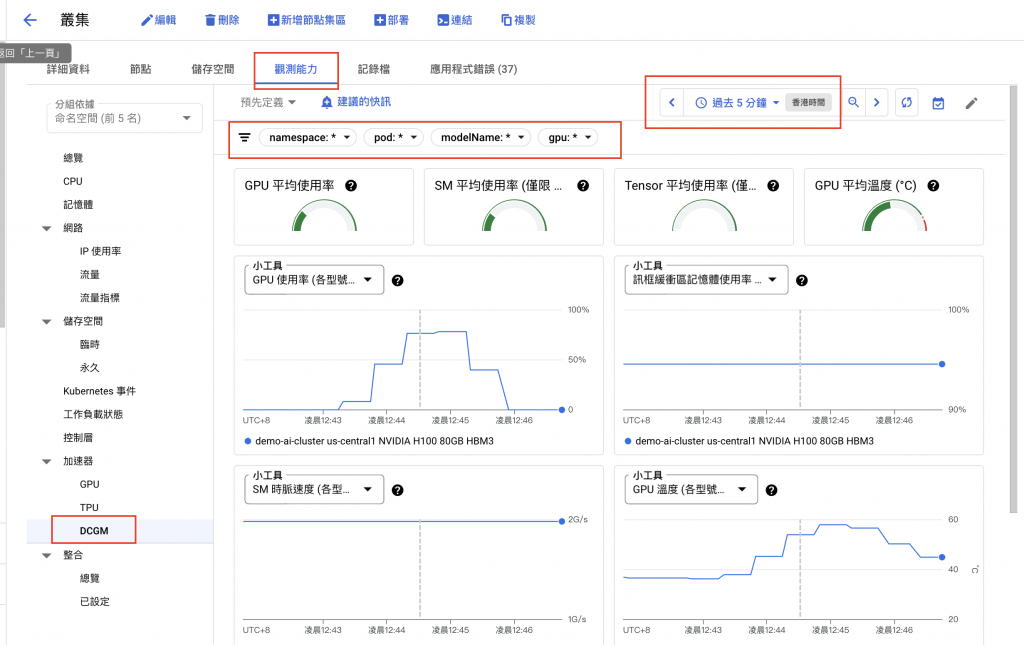Screen dimensions: 1024x645
Task: Select 臨時 storage item
Action: tap(89, 345)
